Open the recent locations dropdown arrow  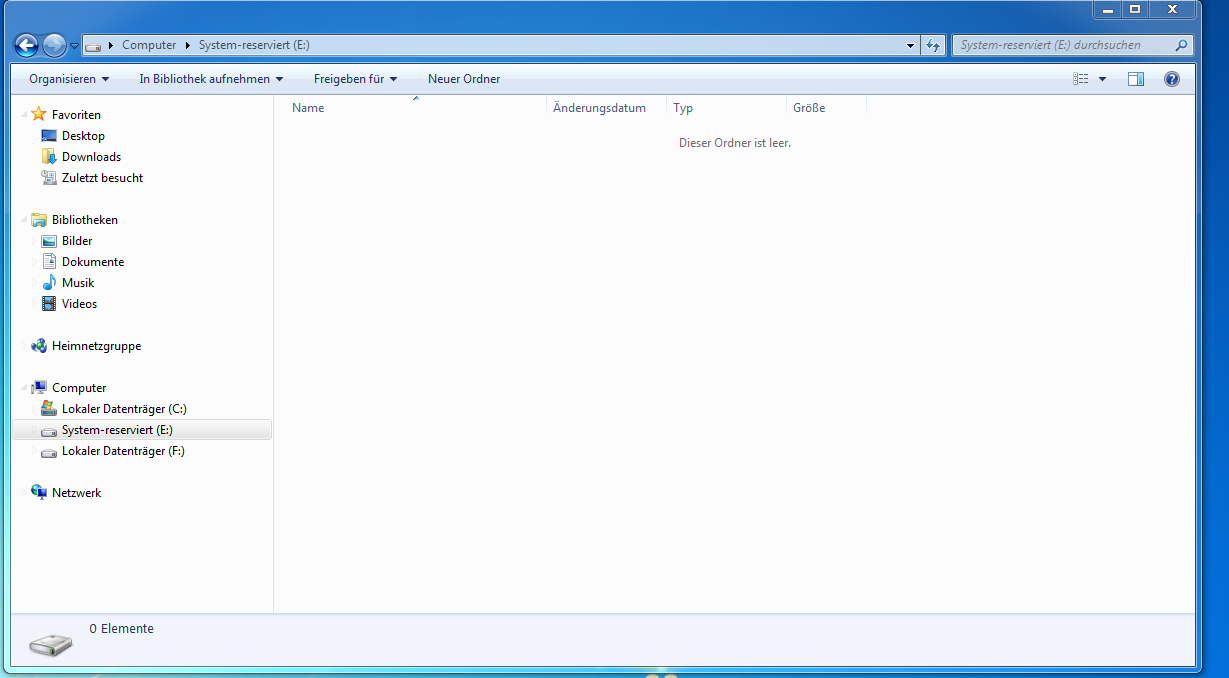tap(74, 46)
